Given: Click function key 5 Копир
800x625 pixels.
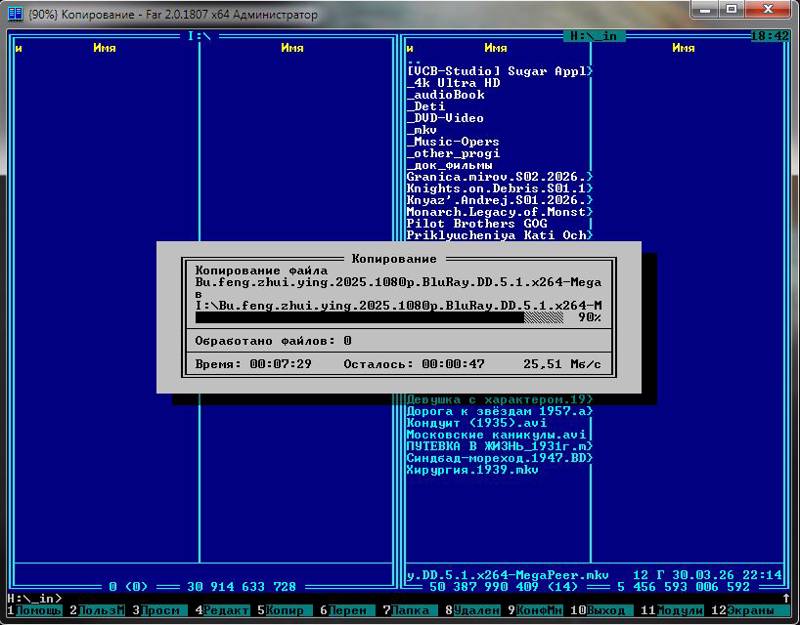Looking at the screenshot, I should pos(285,610).
